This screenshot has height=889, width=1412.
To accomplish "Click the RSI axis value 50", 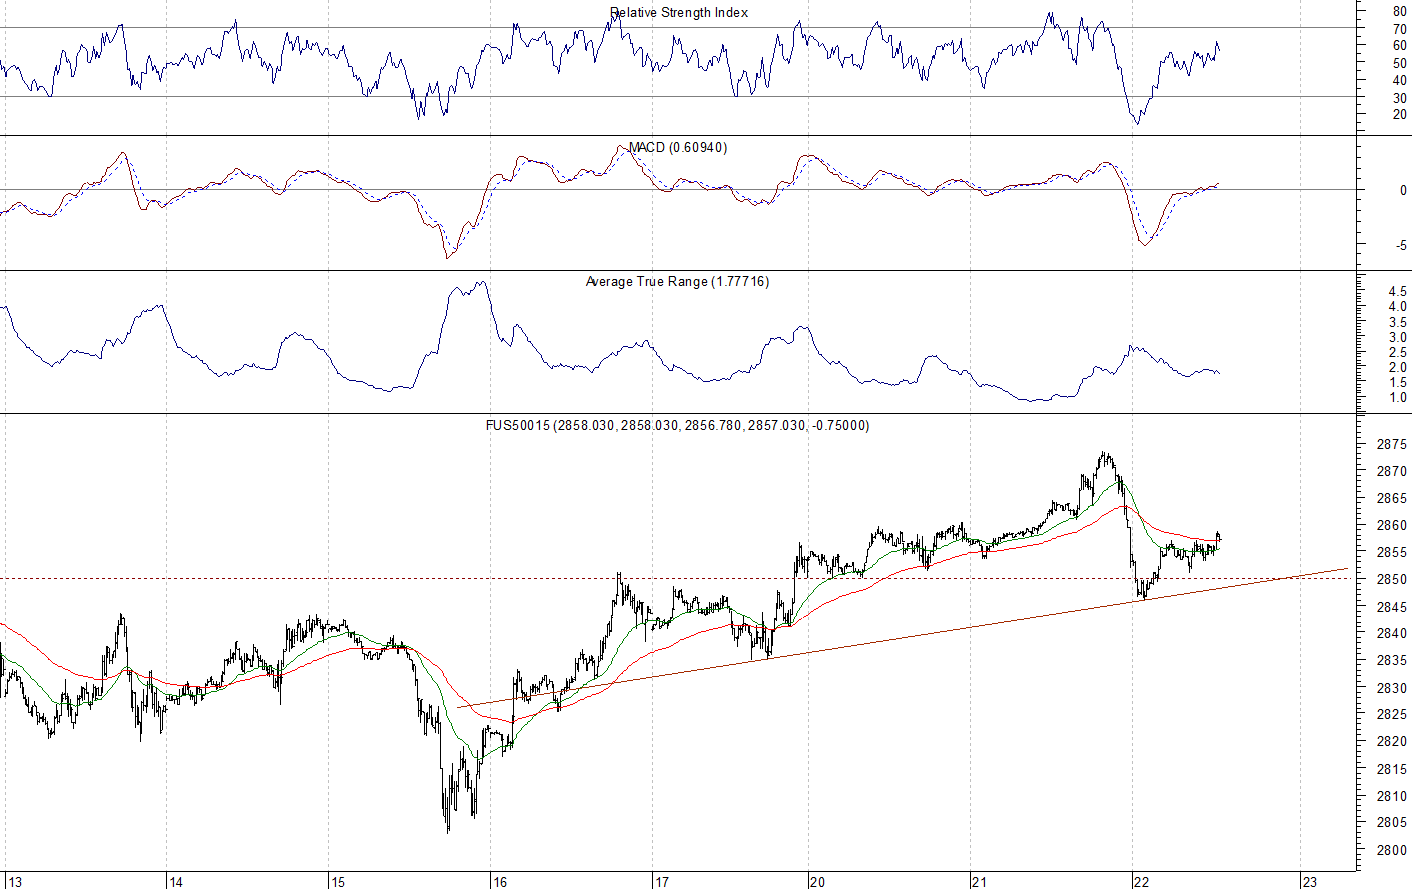I will (x=1400, y=63).
